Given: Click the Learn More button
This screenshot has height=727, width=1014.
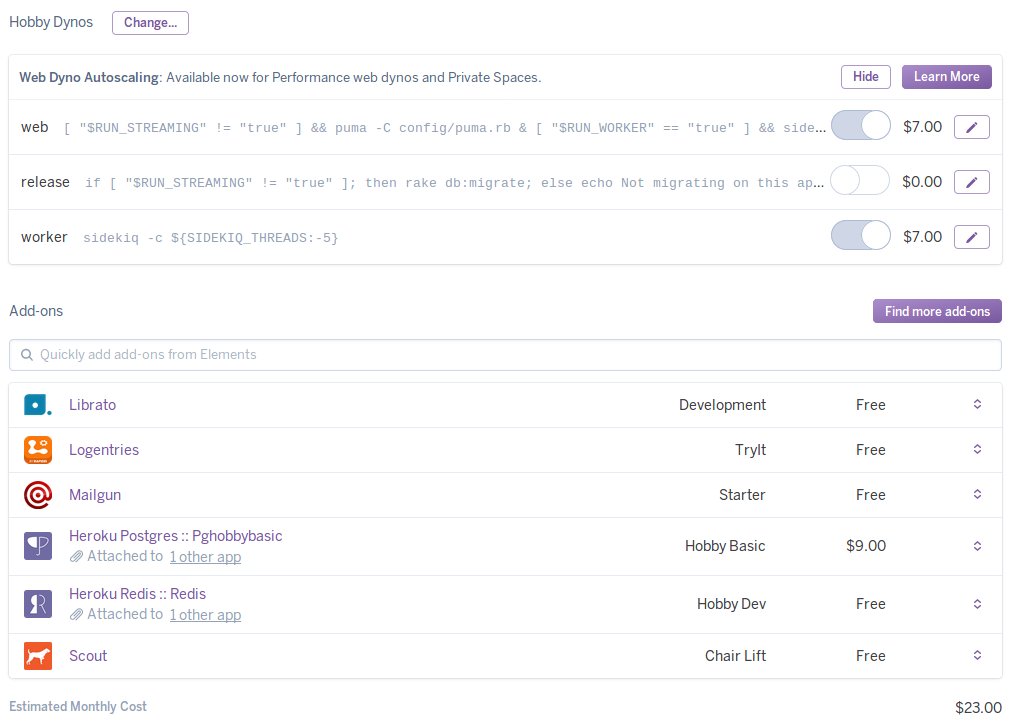Looking at the screenshot, I should coord(947,77).
